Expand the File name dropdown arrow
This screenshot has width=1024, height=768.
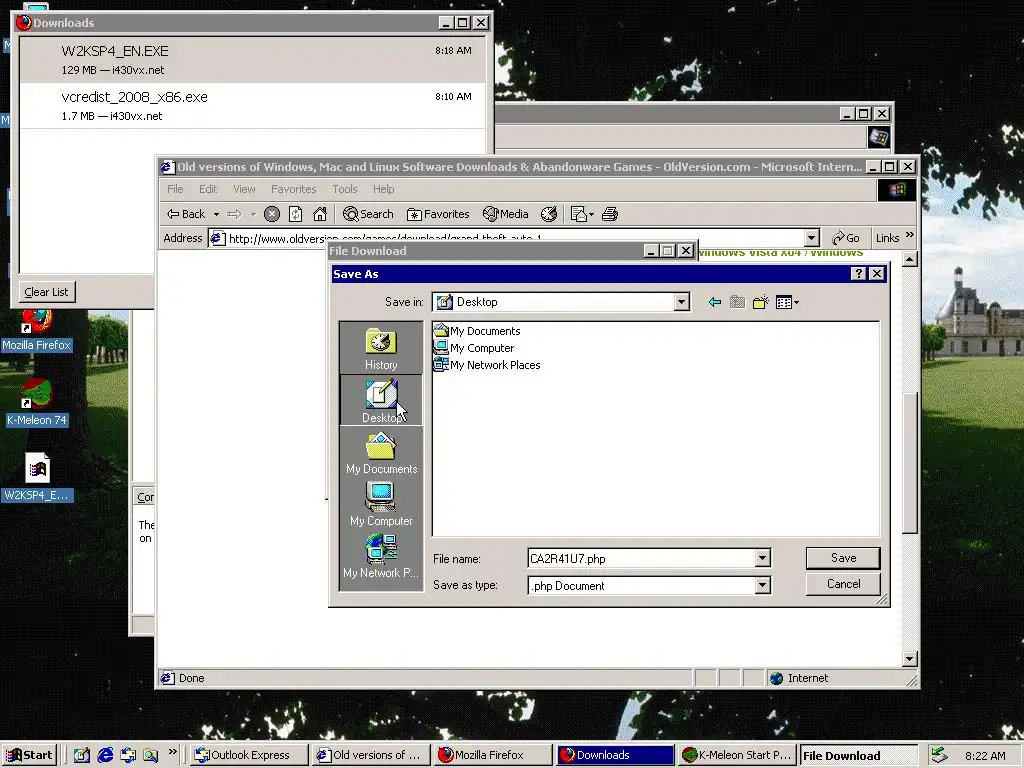point(762,558)
